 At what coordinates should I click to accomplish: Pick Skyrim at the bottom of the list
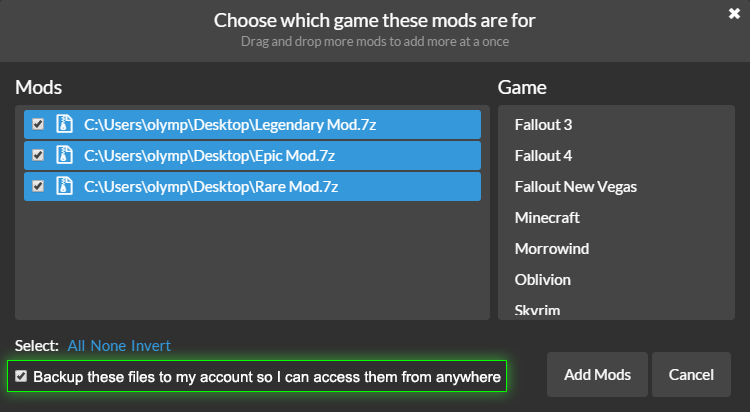537,311
